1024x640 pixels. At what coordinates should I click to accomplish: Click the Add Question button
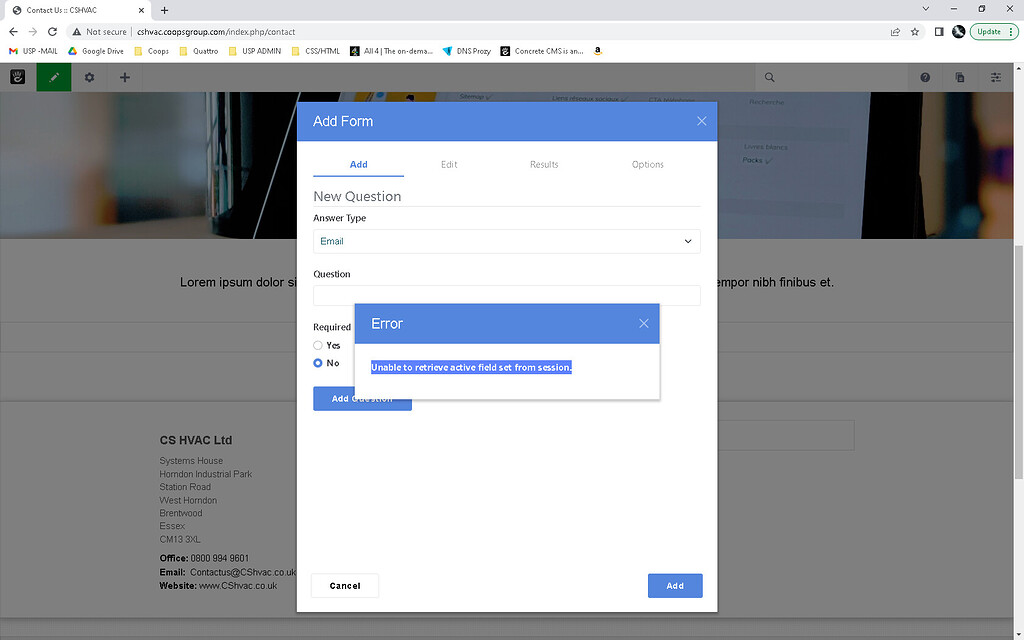tap(362, 398)
